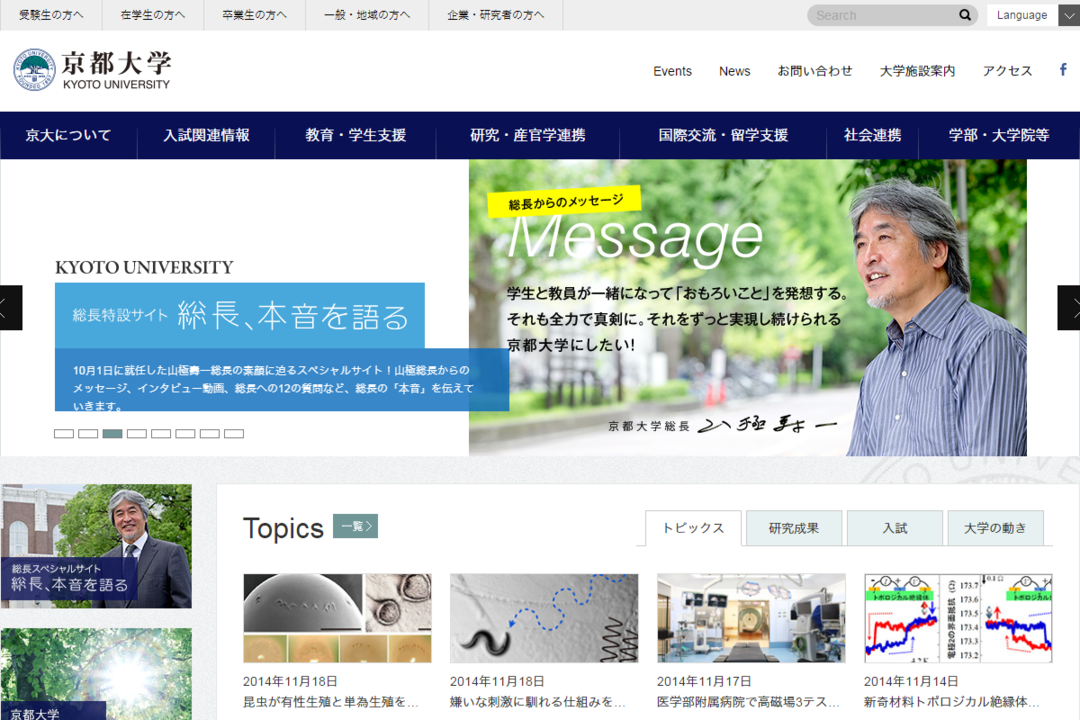Open 受験生の方へ top link

(x=51, y=14)
